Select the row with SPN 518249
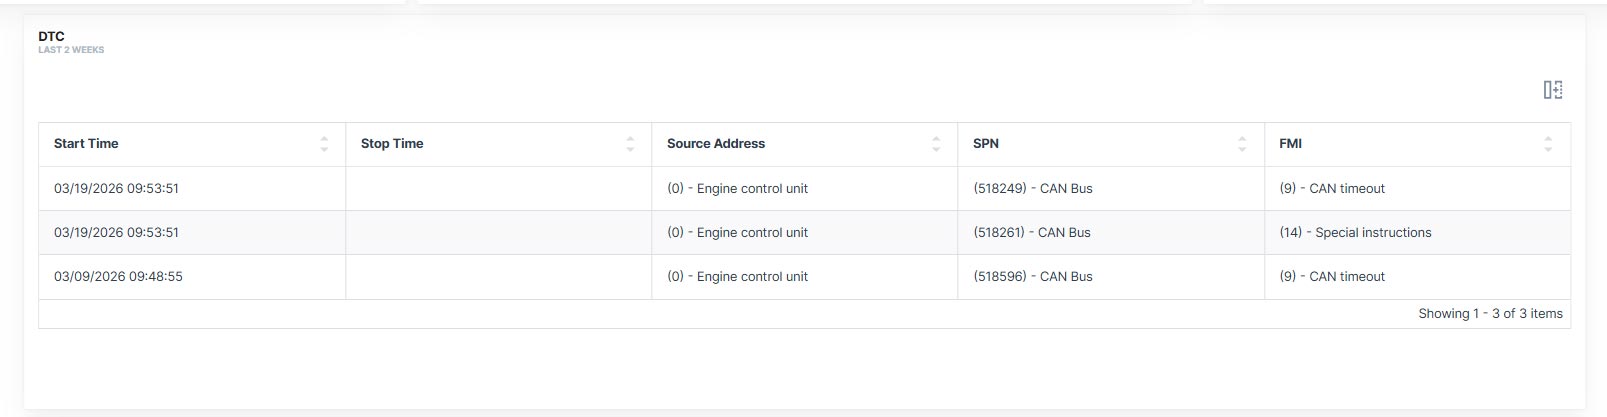This screenshot has width=1607, height=417. click(x=1032, y=188)
